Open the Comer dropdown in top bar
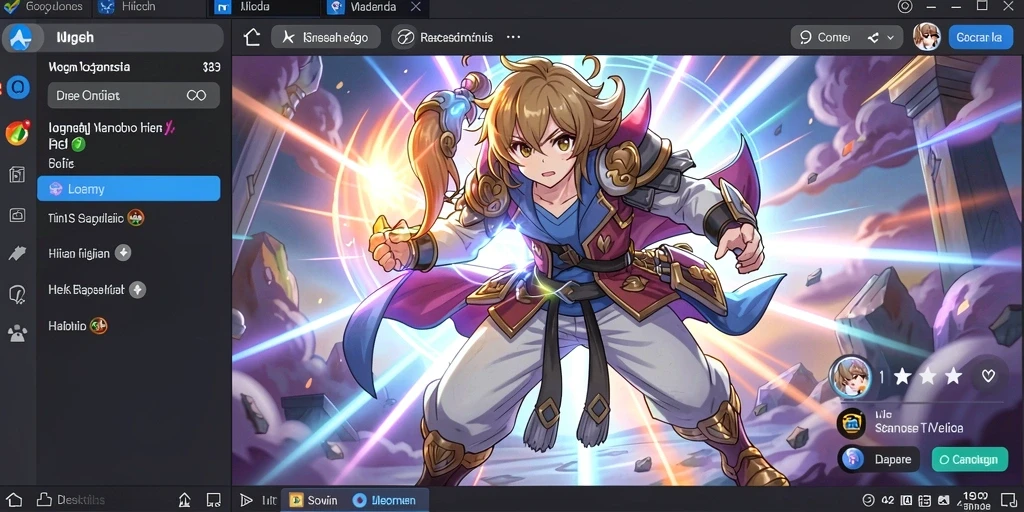This screenshot has width=1024, height=512. click(825, 37)
